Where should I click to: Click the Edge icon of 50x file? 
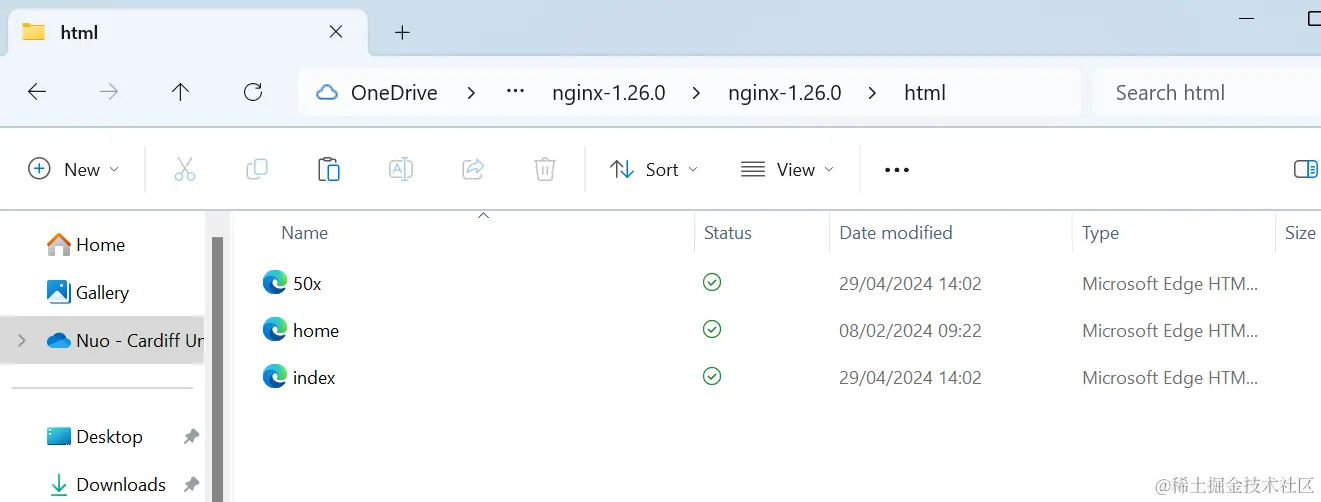point(275,283)
